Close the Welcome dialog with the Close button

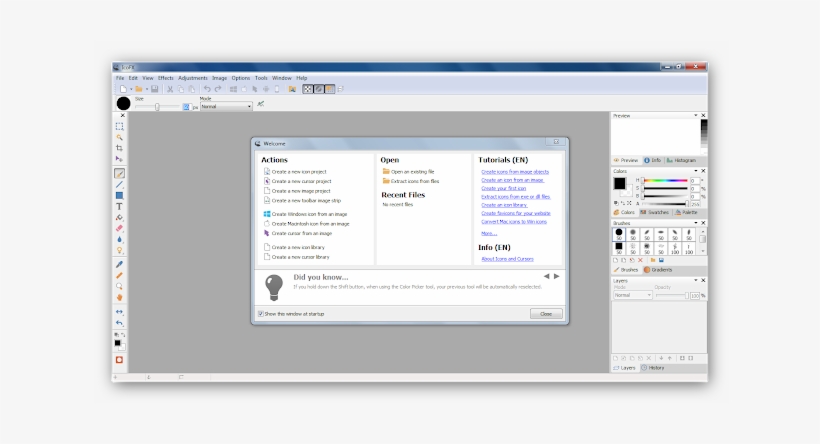(545, 314)
